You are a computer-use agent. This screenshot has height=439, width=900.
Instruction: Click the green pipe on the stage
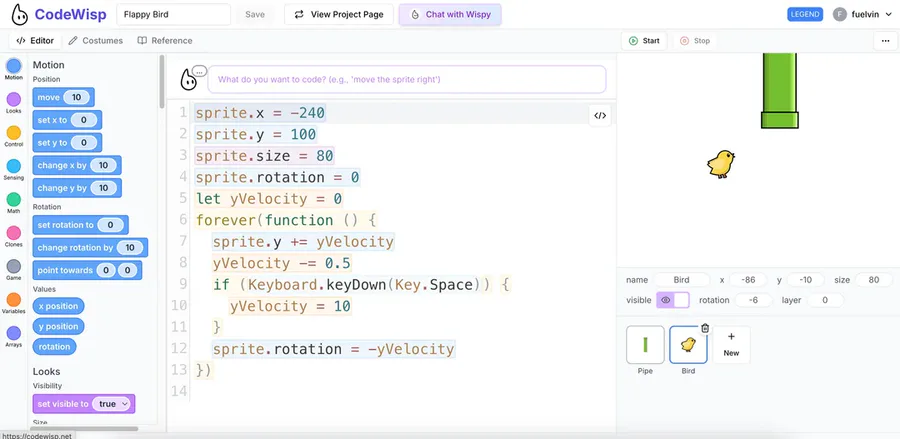click(x=779, y=91)
